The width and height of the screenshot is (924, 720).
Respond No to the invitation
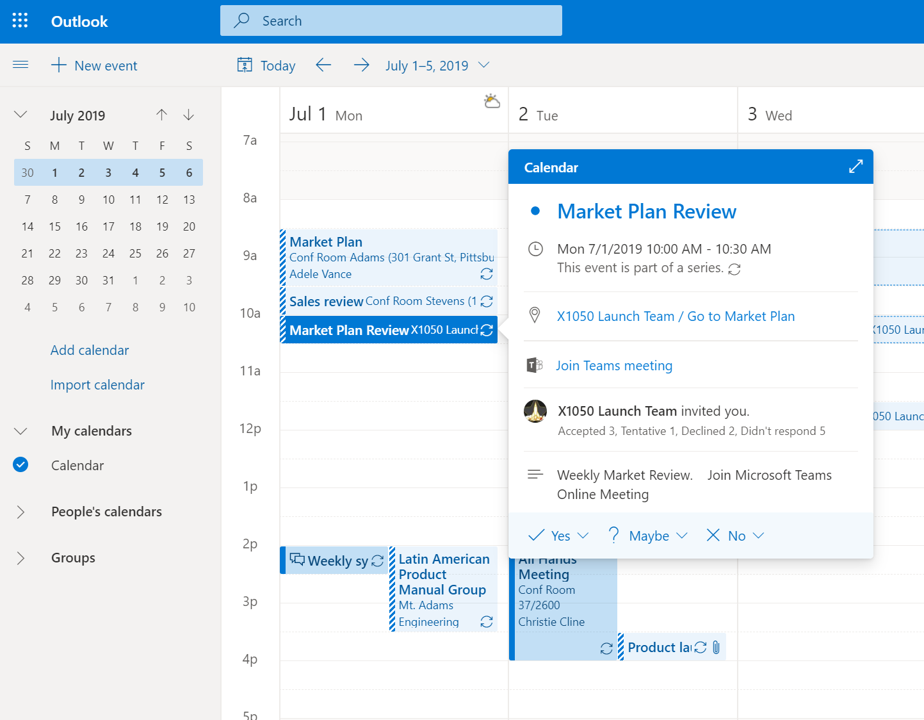726,536
